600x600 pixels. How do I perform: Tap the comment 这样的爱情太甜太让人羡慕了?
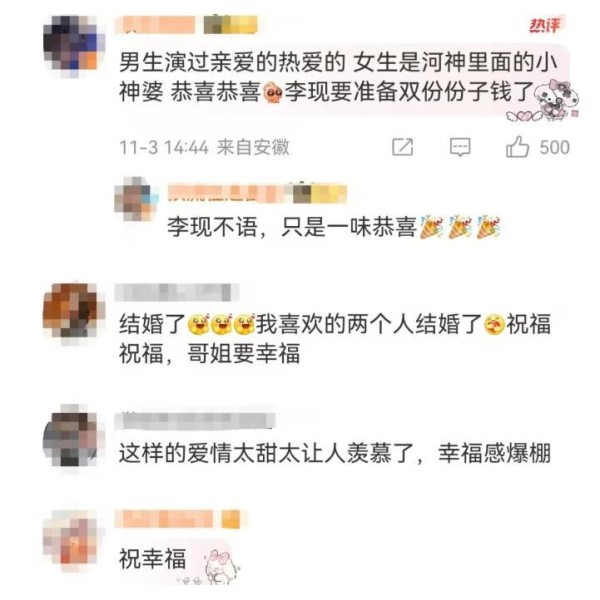coord(335,453)
